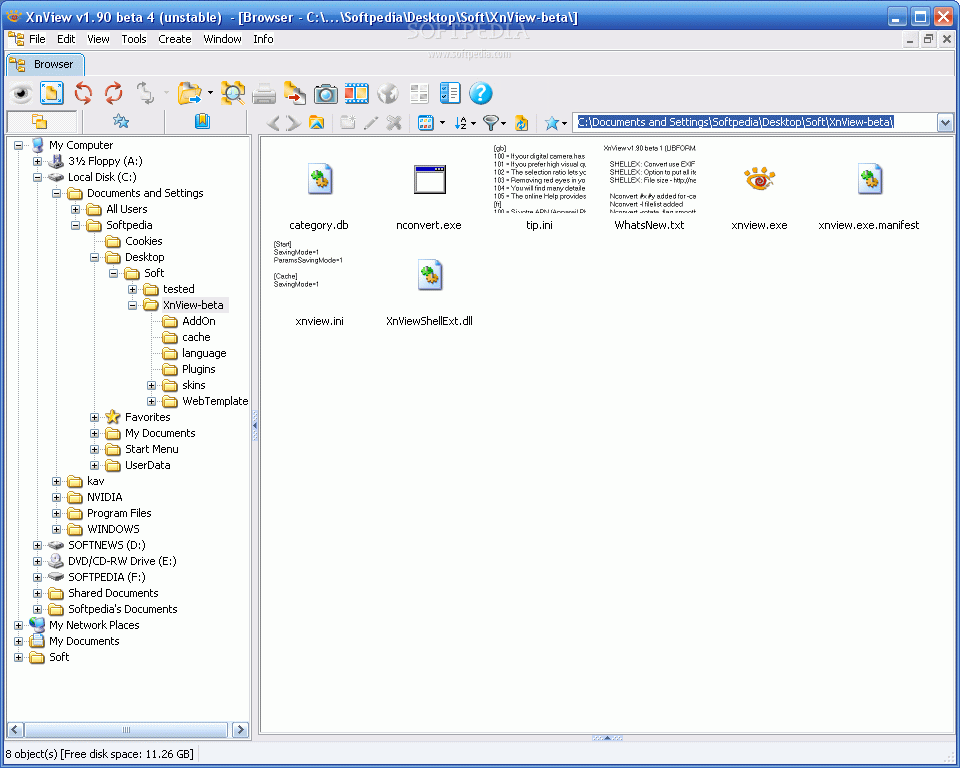Screen dimensions: 960x768
Task: Select the AddOn folder in tree
Action: click(x=198, y=321)
